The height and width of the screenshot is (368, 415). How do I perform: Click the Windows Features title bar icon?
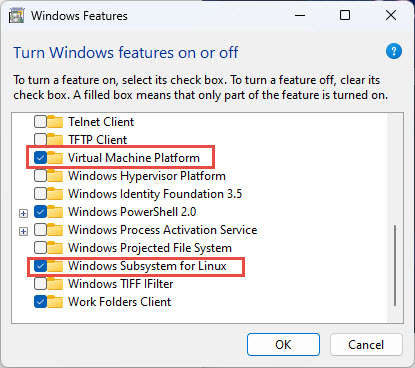[x=16, y=16]
